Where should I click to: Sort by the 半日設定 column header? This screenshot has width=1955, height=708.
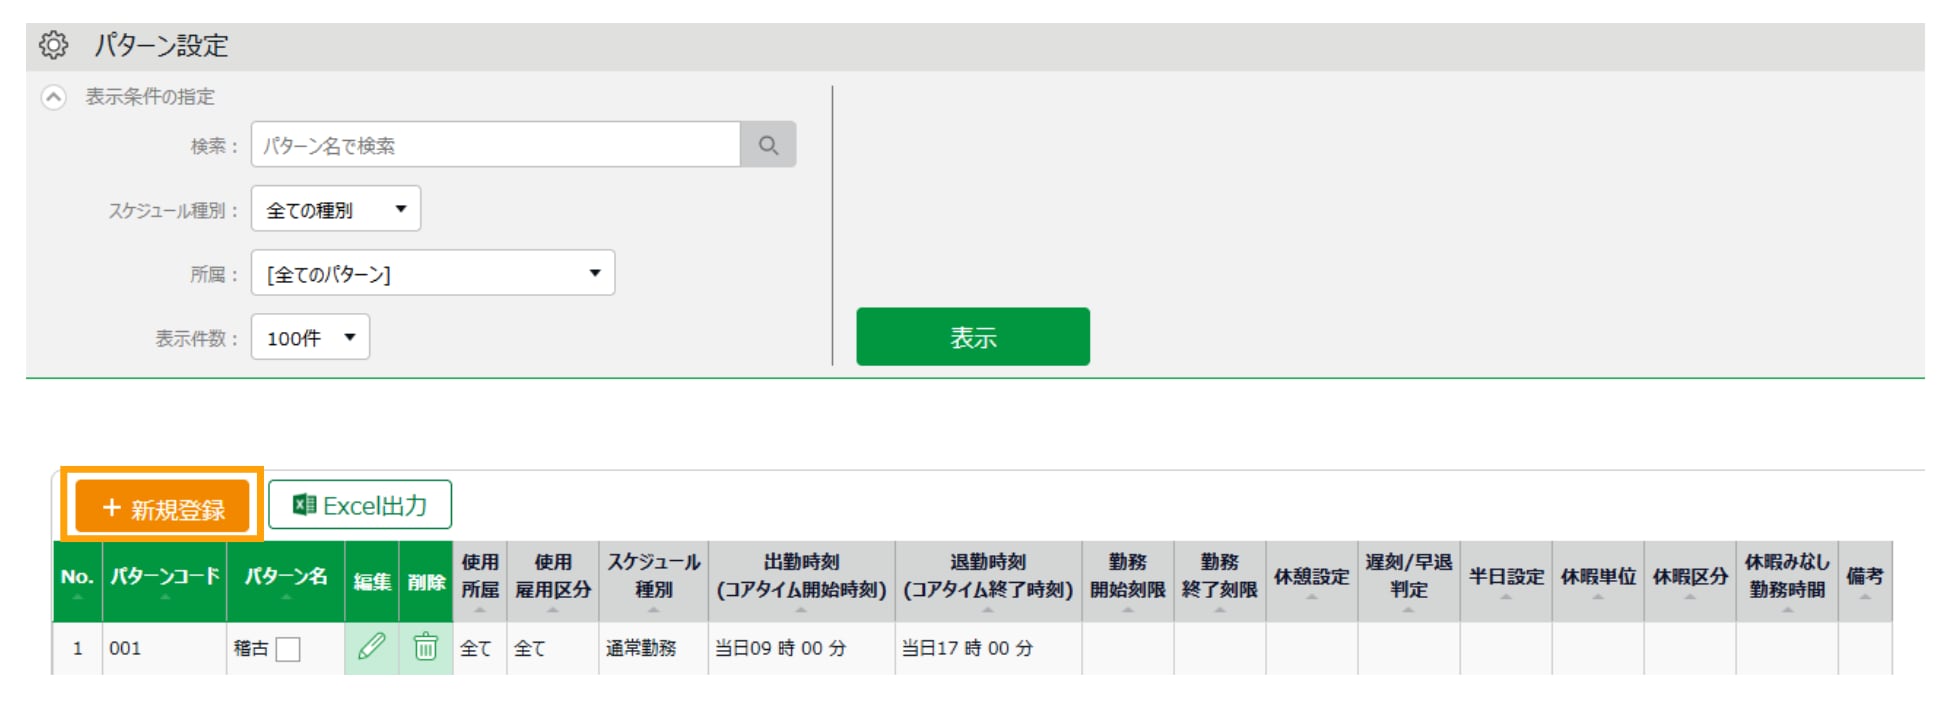pyautogui.click(x=1506, y=581)
